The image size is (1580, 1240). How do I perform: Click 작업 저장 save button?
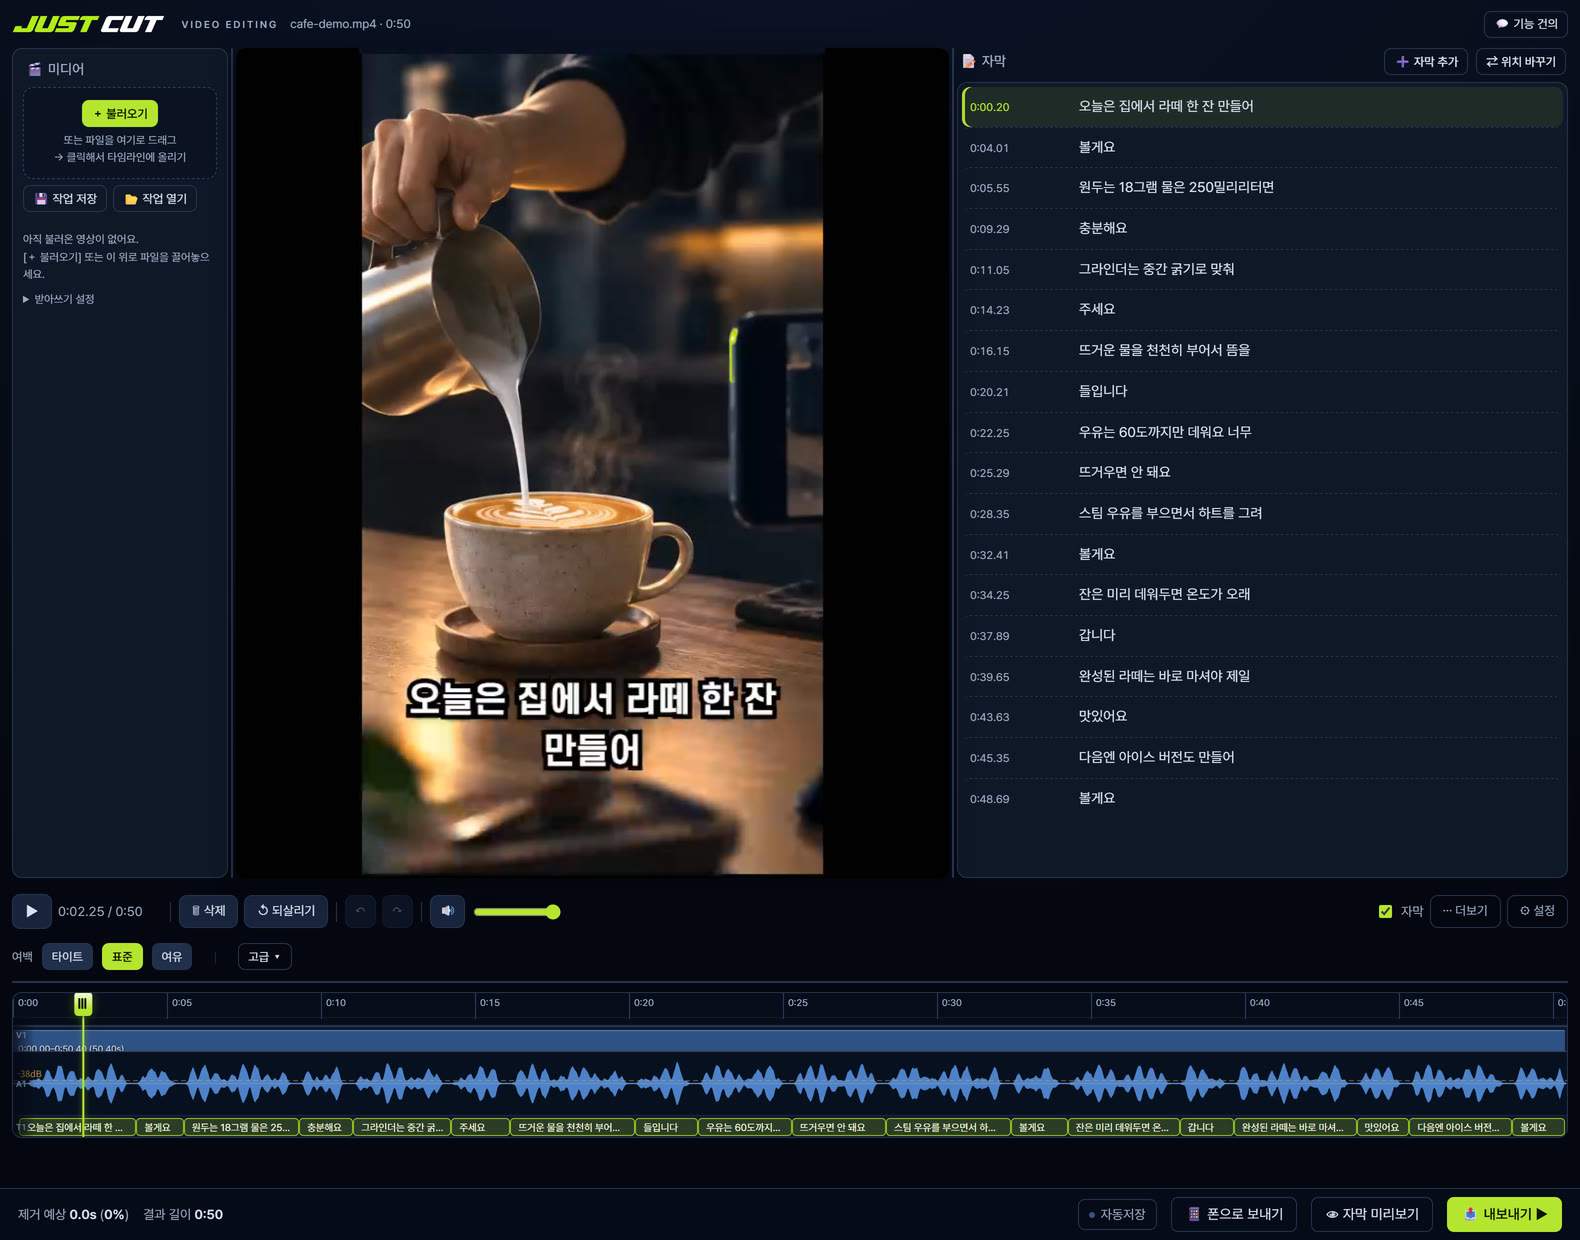pos(66,199)
